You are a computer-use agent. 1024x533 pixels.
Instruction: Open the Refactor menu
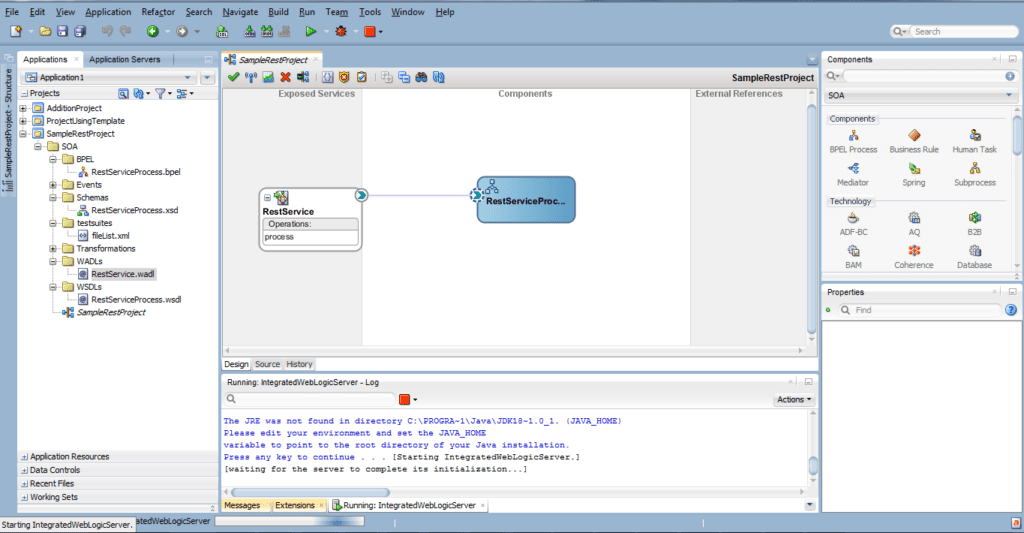pyautogui.click(x=158, y=12)
